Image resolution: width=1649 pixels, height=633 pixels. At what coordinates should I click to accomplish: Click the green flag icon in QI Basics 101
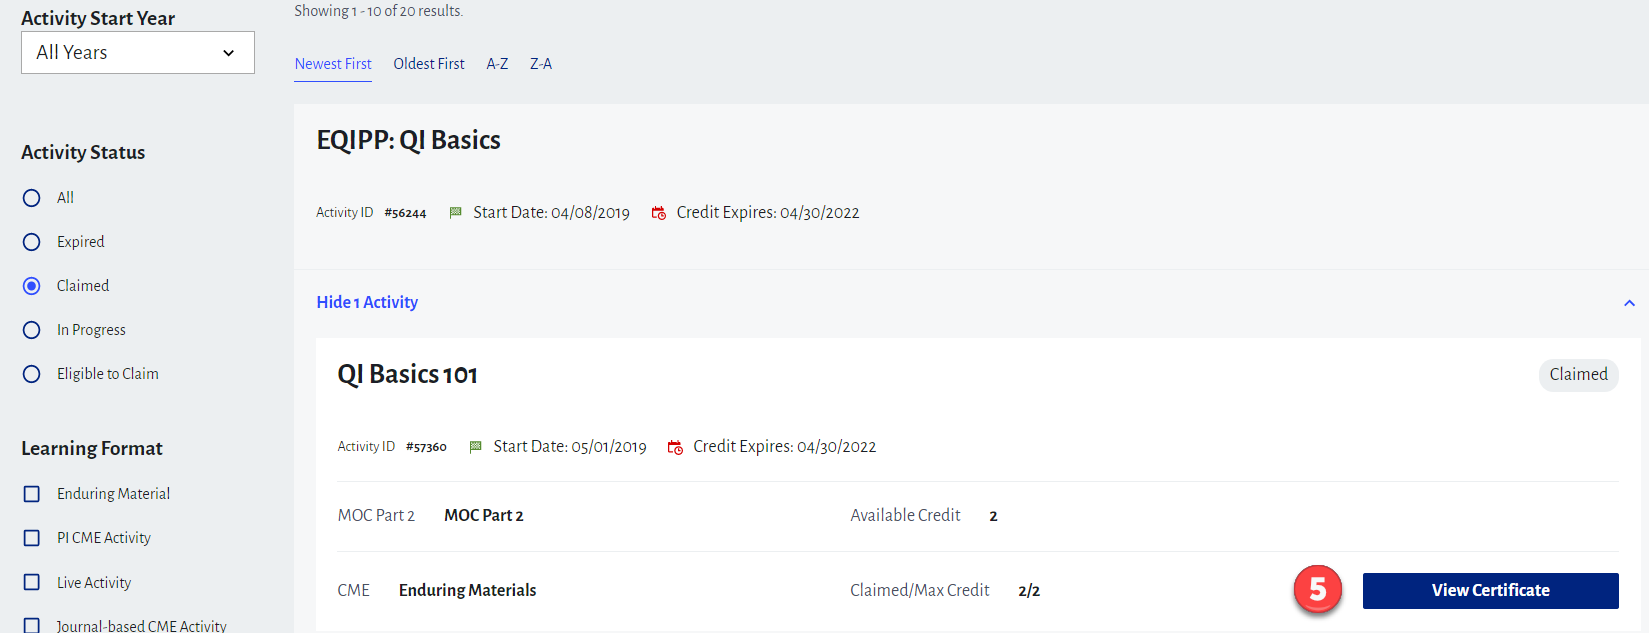point(476,447)
